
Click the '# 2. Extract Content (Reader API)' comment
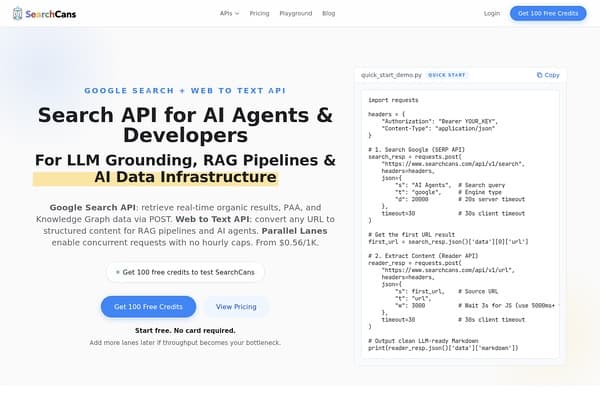point(423,256)
